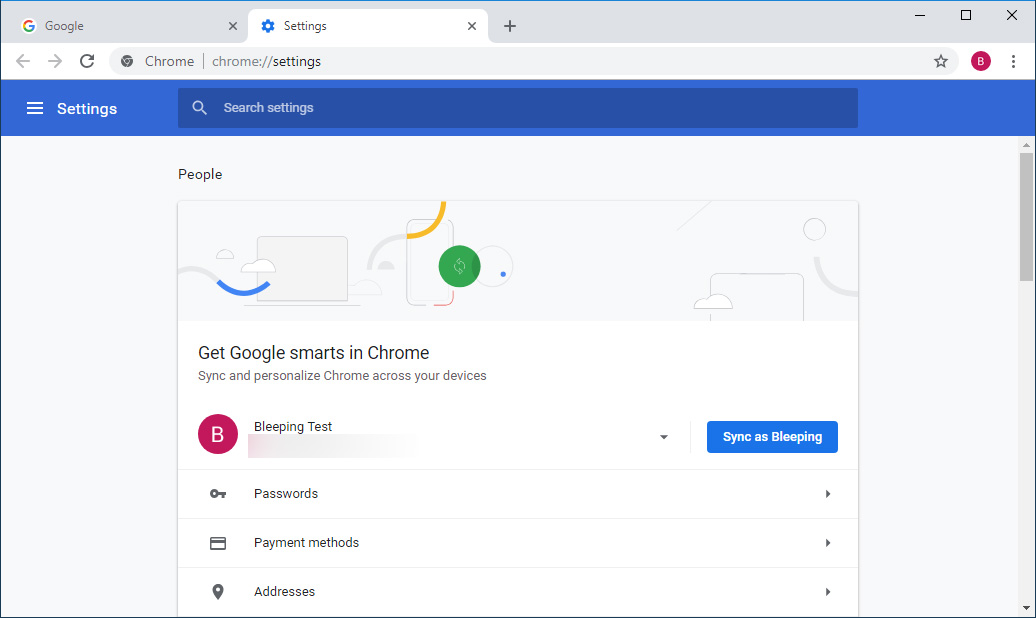
Task: Click the Sync as Bleeping button
Action: [772, 437]
